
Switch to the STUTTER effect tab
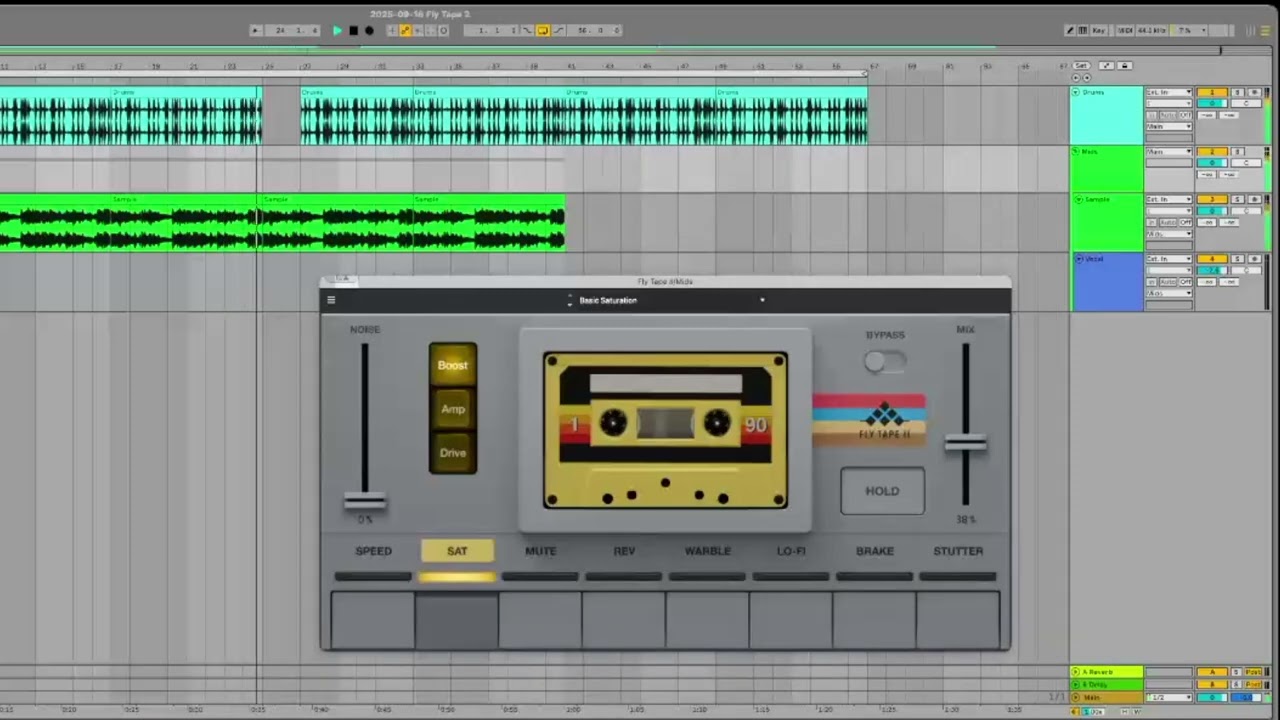click(x=958, y=551)
